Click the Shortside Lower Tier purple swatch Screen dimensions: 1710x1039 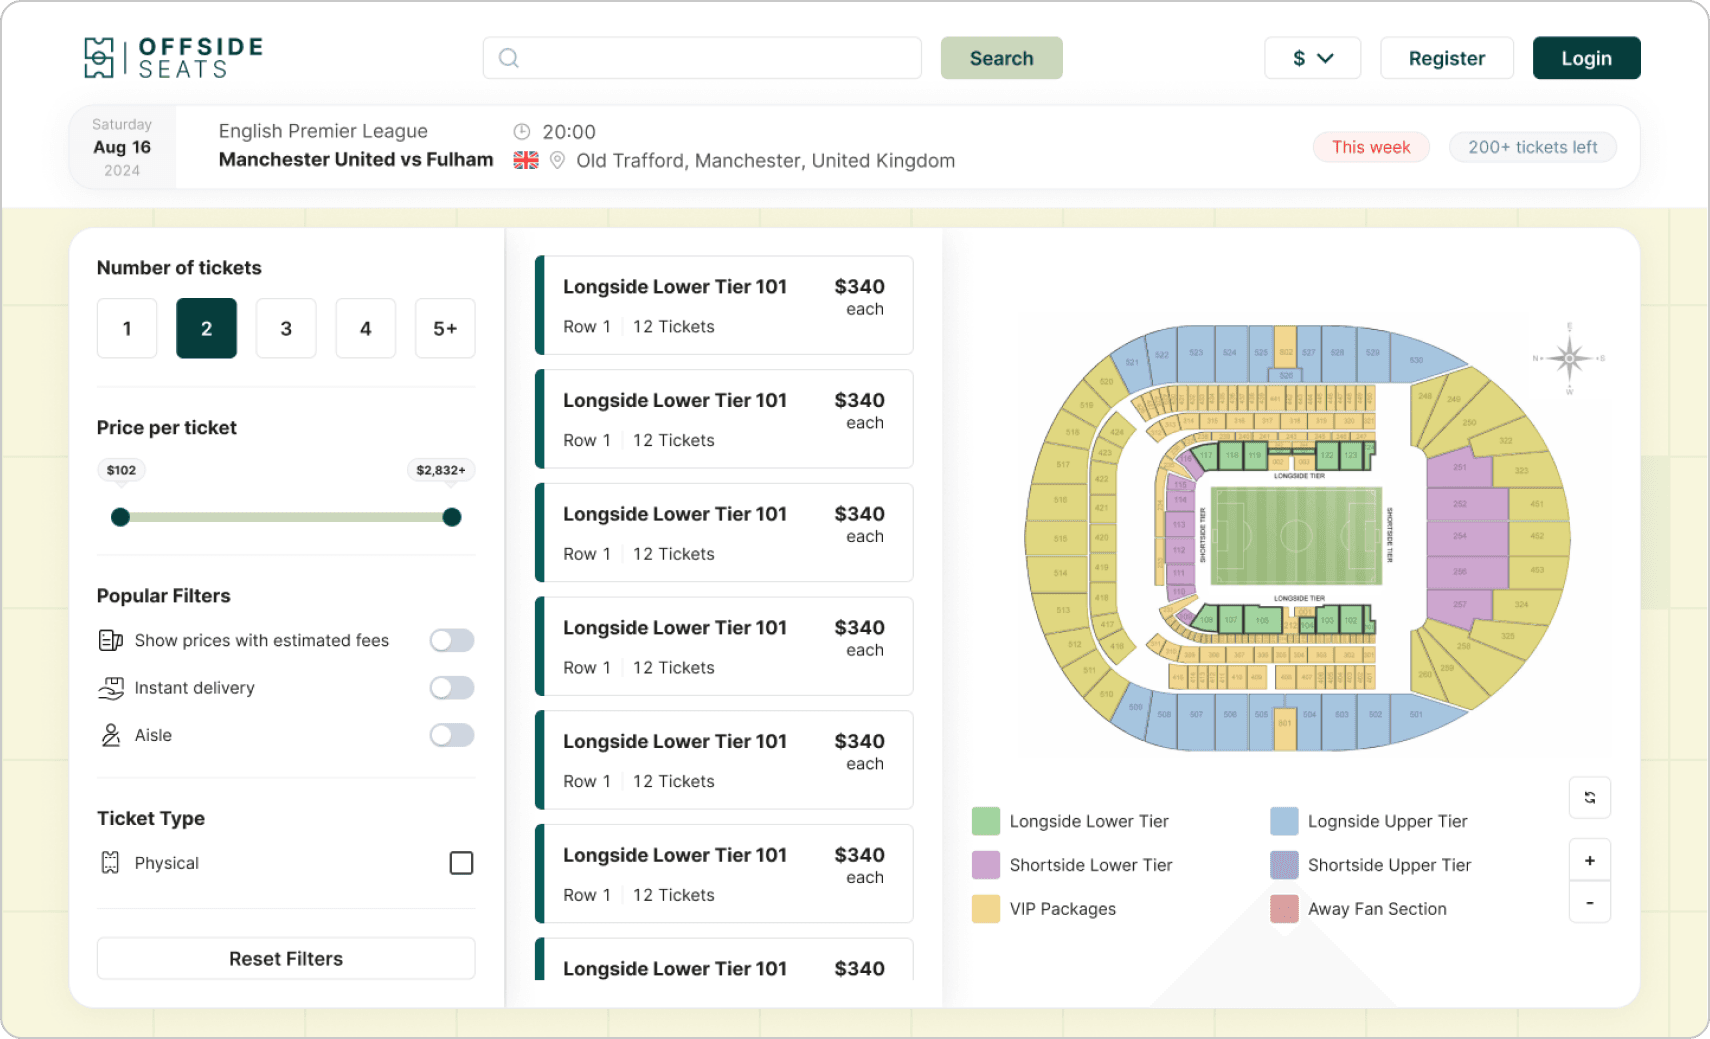pos(986,865)
